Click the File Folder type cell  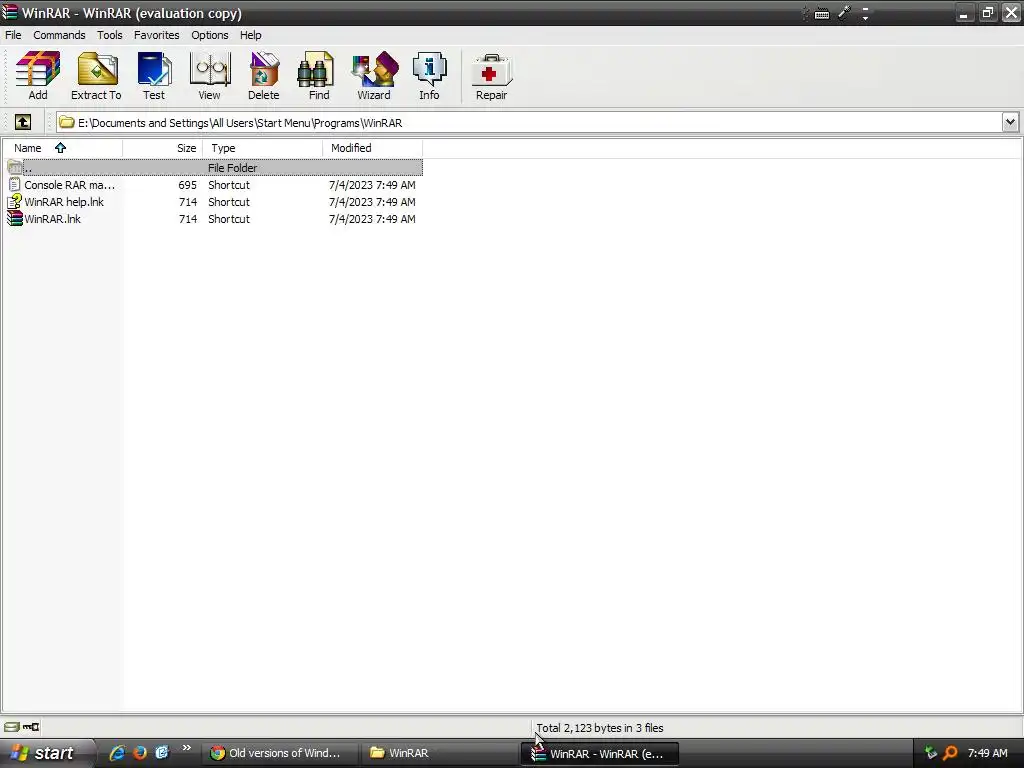(x=232, y=168)
